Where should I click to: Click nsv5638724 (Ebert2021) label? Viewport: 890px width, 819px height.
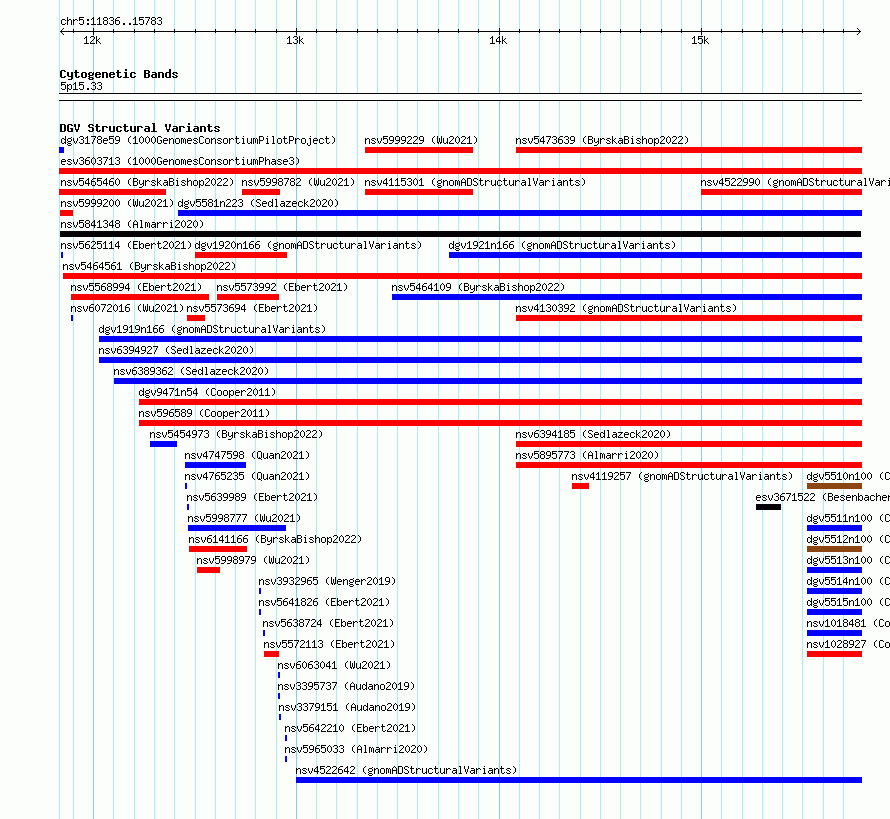pos(328,623)
